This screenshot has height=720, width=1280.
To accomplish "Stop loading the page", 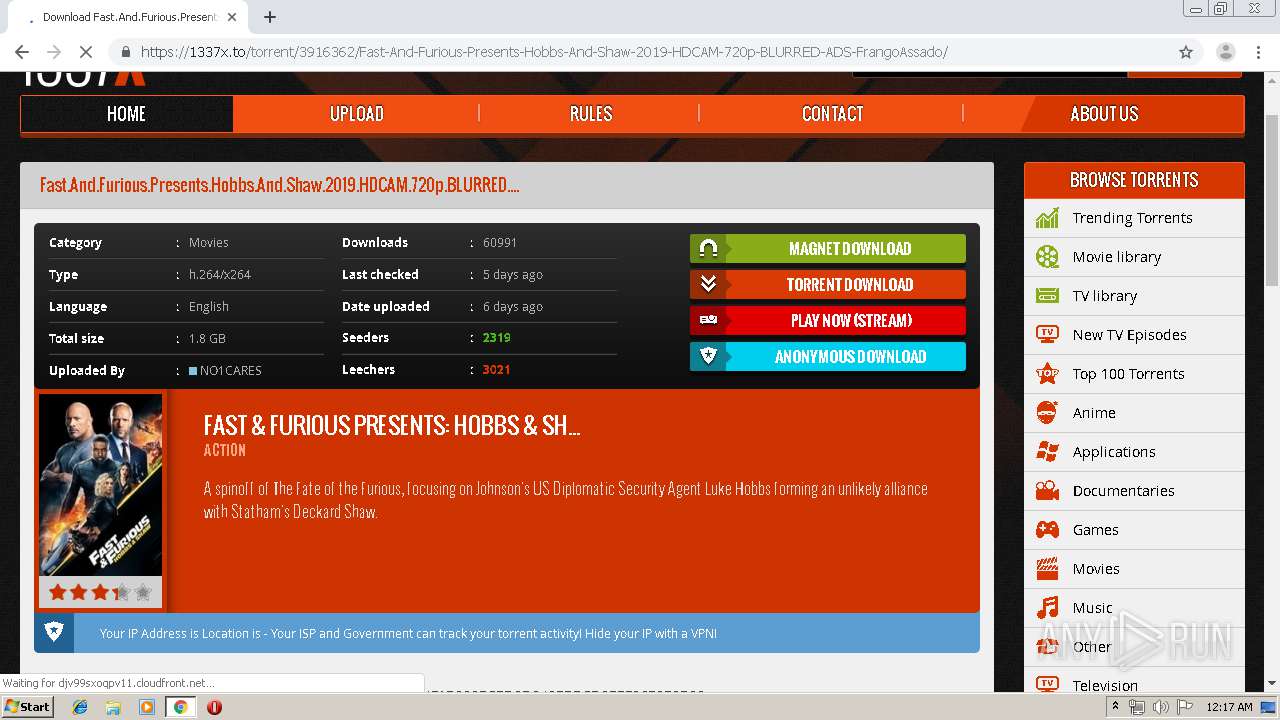I will point(85,52).
